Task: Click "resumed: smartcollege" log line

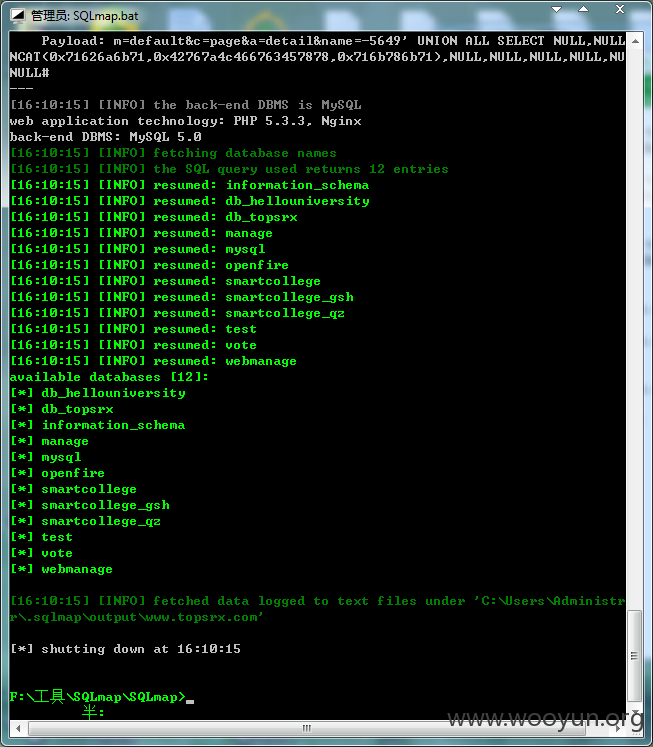Action: (165, 281)
